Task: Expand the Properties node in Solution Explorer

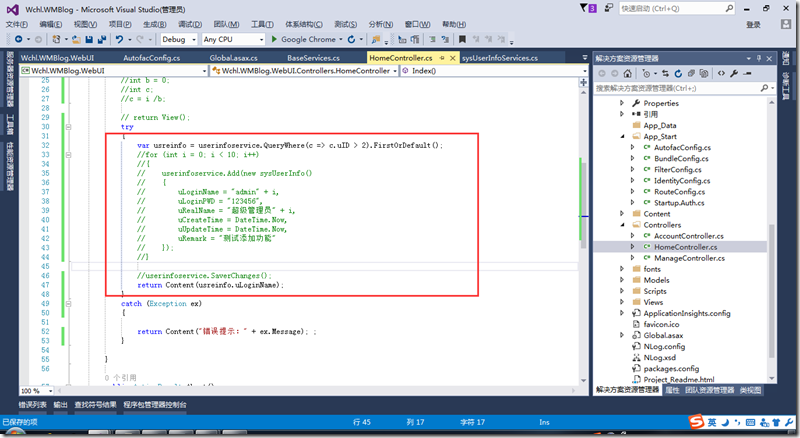Action: click(x=622, y=103)
